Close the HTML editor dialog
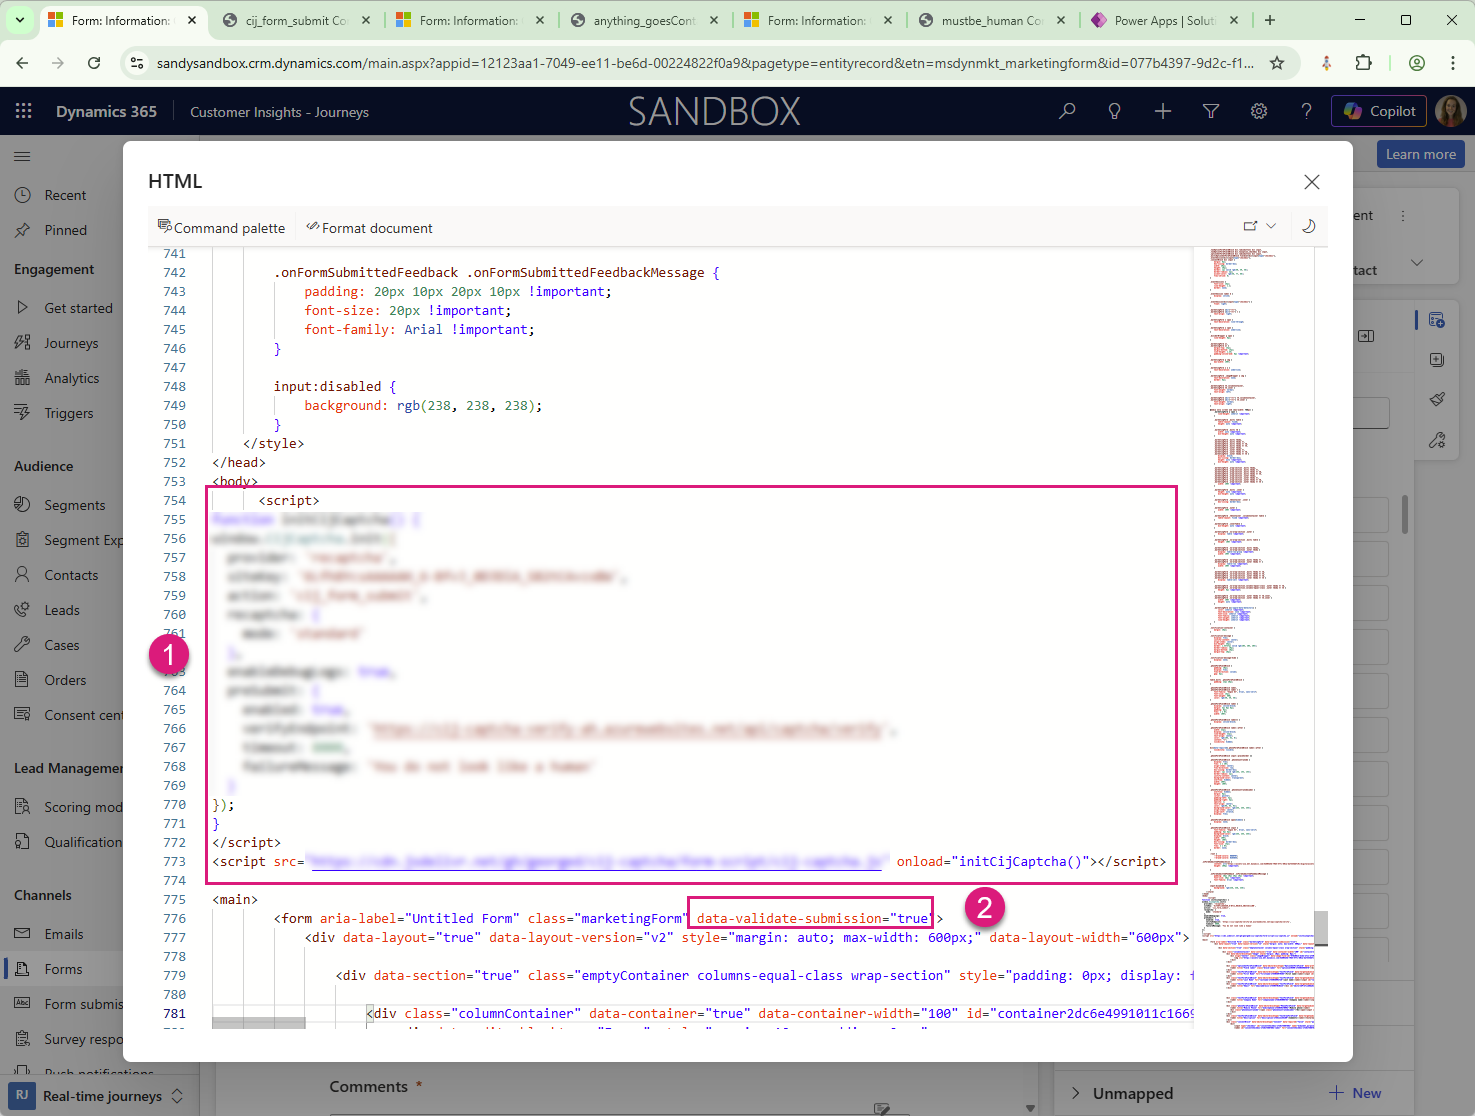Screen dimensions: 1475x1116 [x=1312, y=181]
